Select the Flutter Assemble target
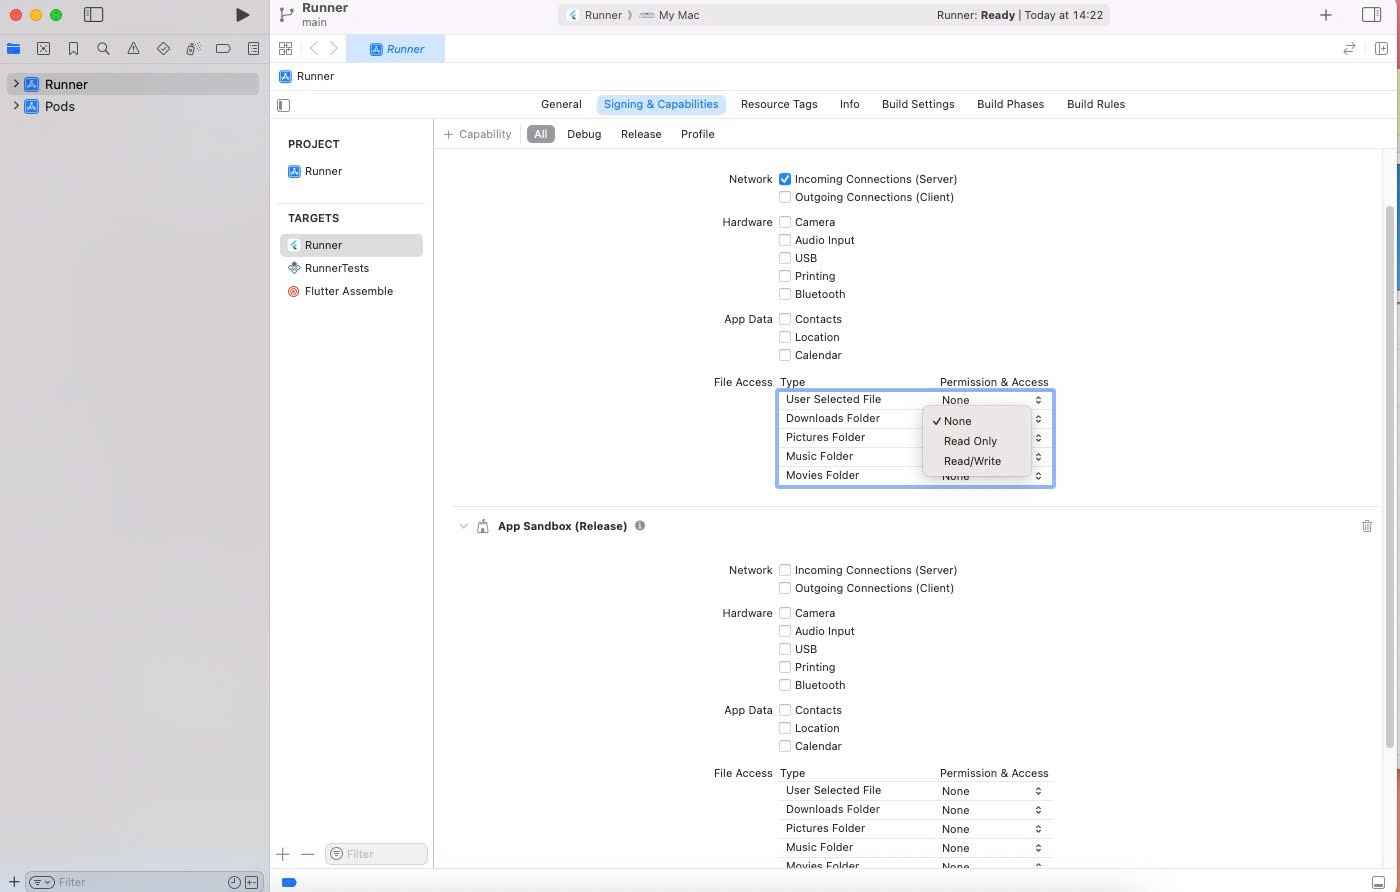Screen dimensions: 1400x892 click(351, 291)
